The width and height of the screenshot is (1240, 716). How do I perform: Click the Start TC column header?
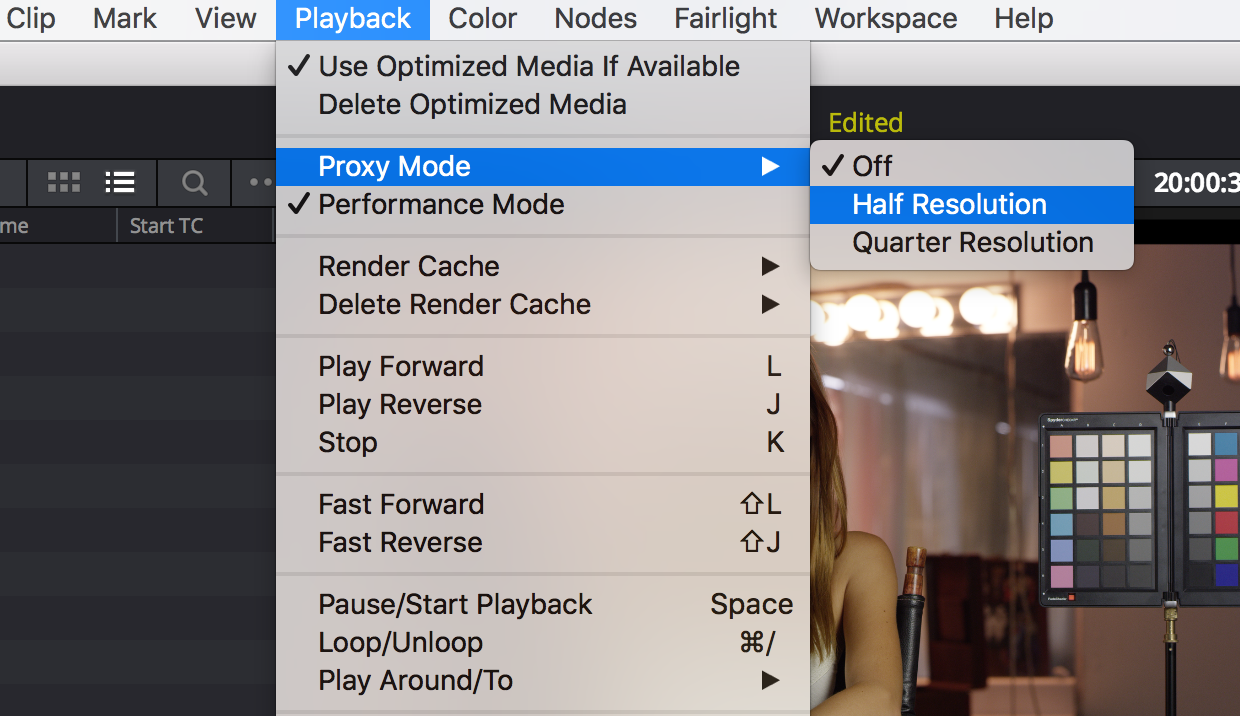[166, 226]
